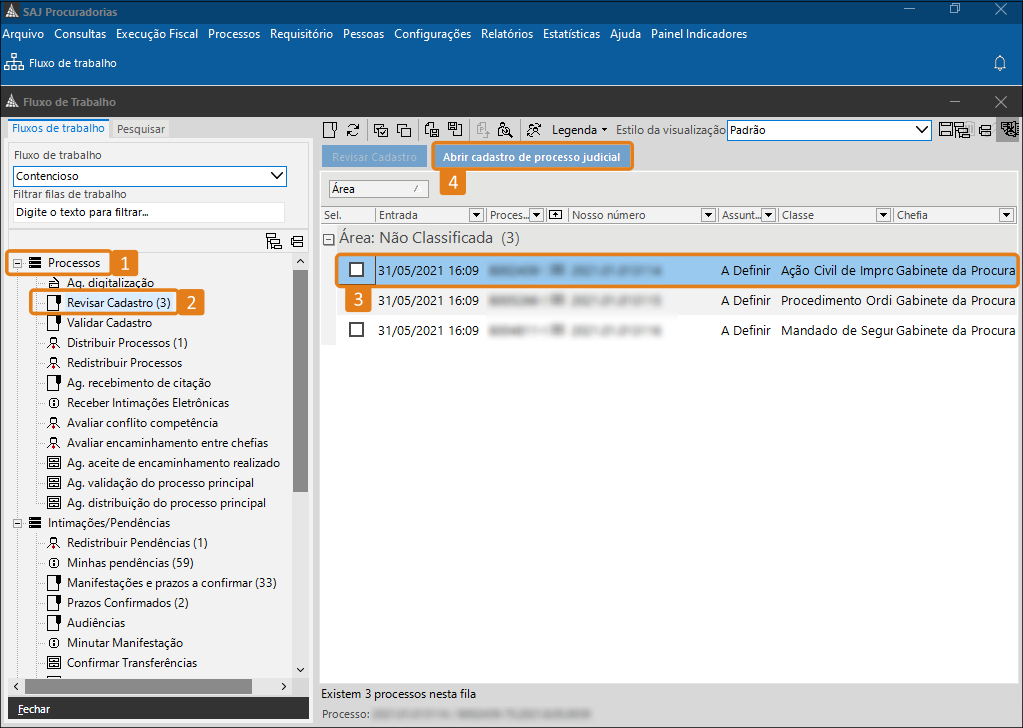Click Abrir cadastro de processo judicial button
The width and height of the screenshot is (1023, 728).
(532, 157)
